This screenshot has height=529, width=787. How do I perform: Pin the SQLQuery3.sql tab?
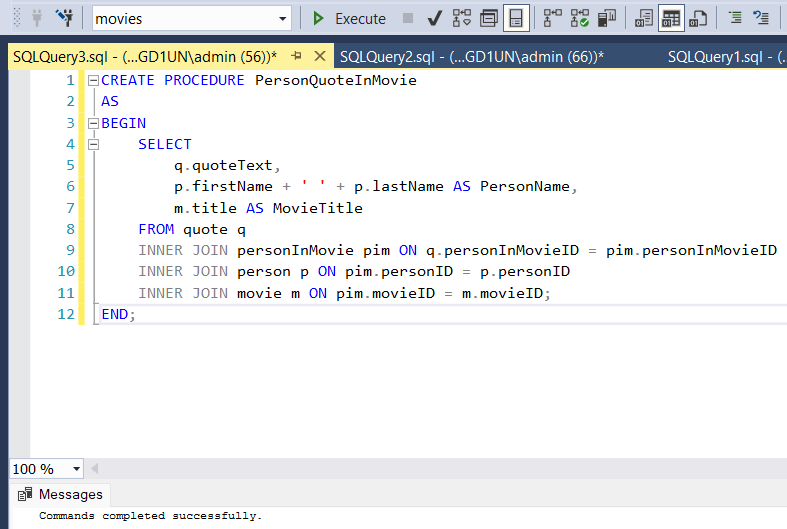[x=297, y=56]
